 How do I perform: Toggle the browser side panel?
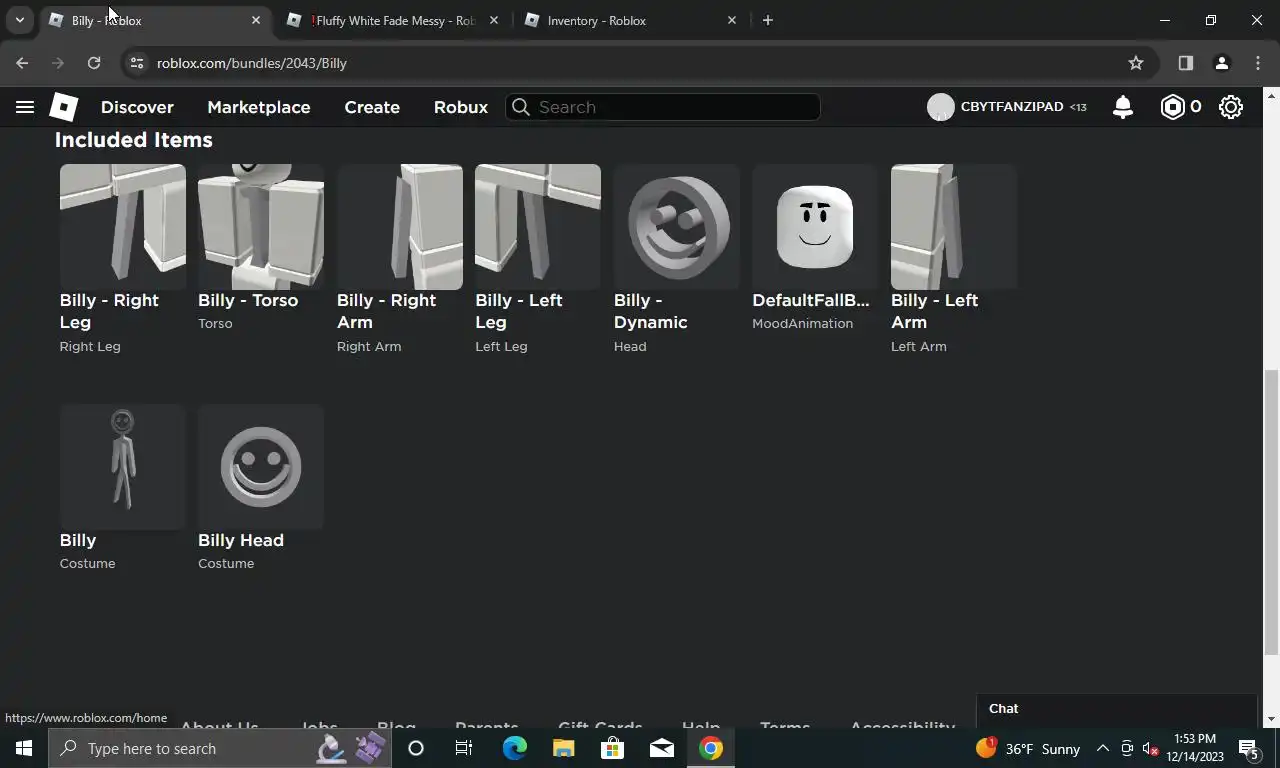1186,63
